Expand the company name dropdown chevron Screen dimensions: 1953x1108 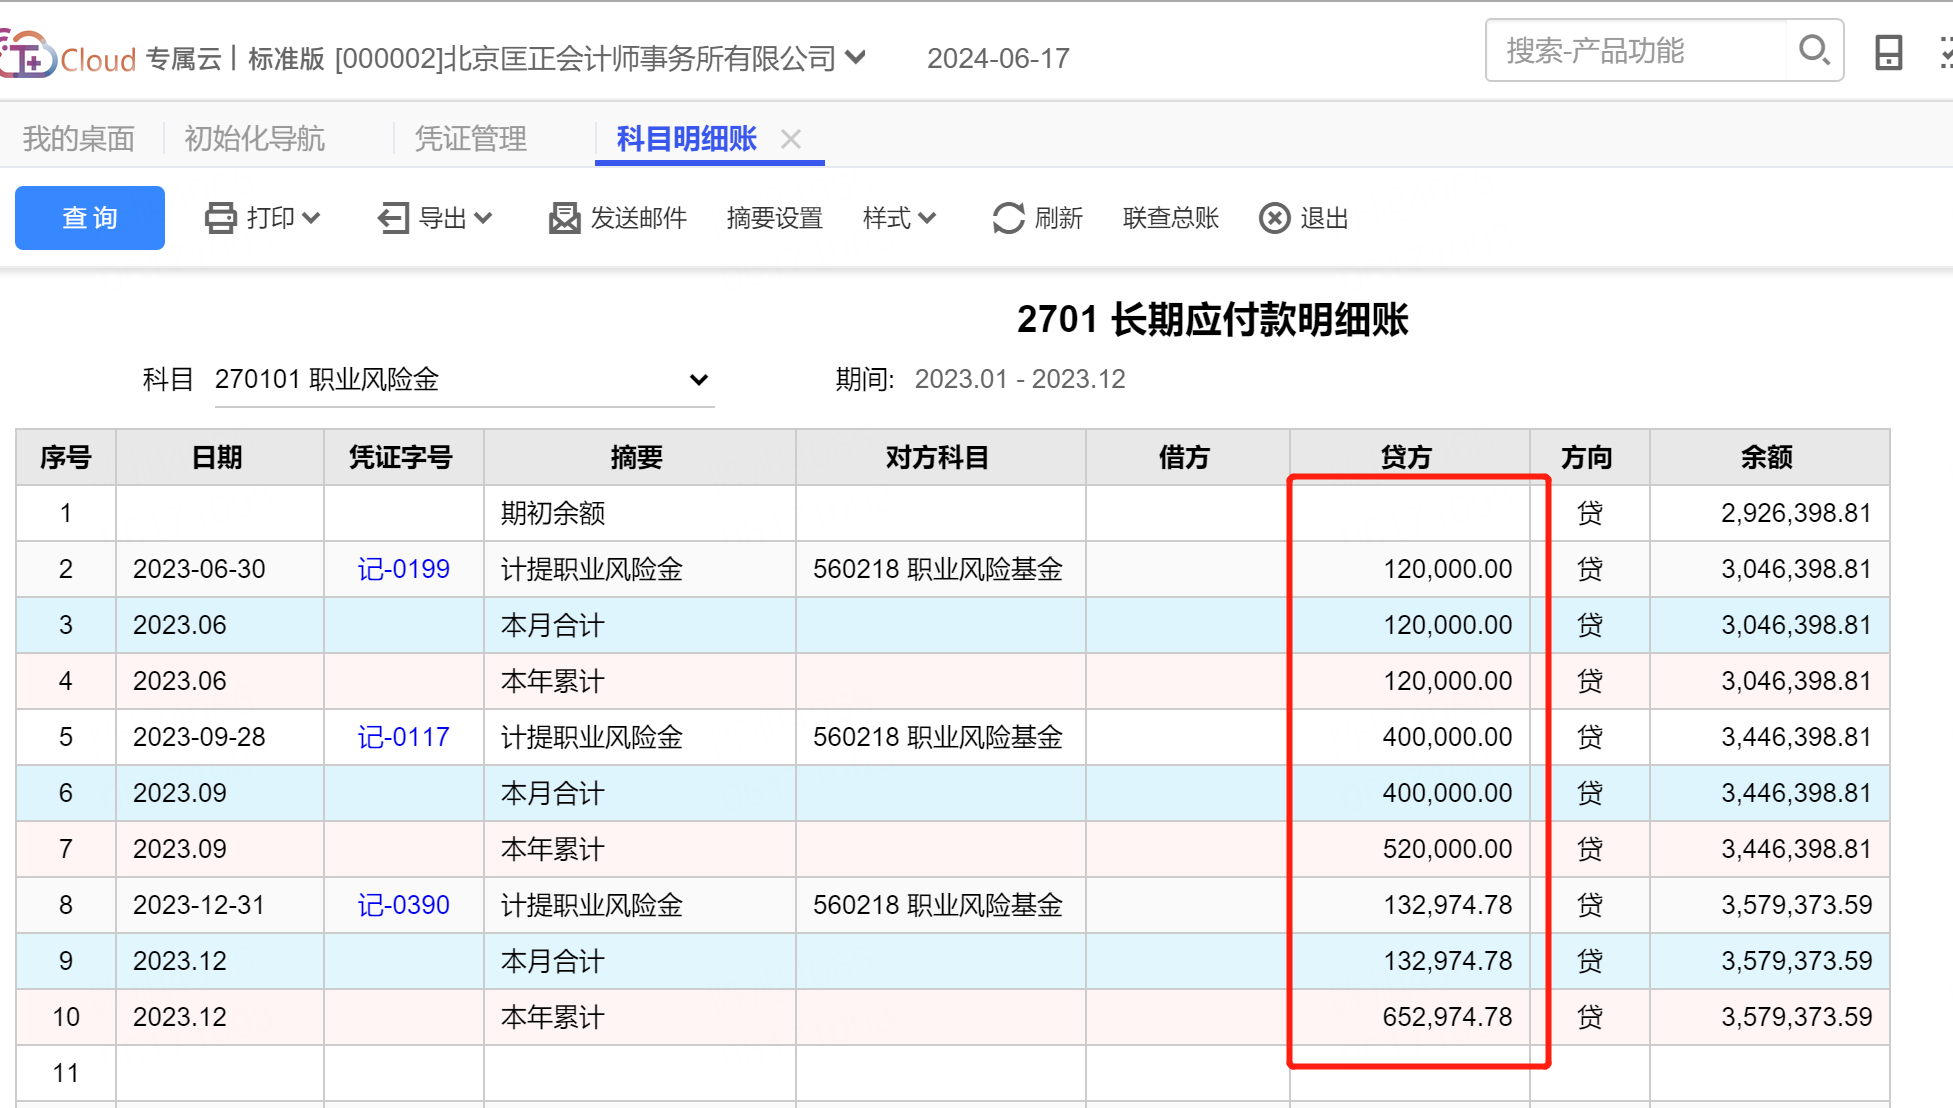tap(855, 57)
